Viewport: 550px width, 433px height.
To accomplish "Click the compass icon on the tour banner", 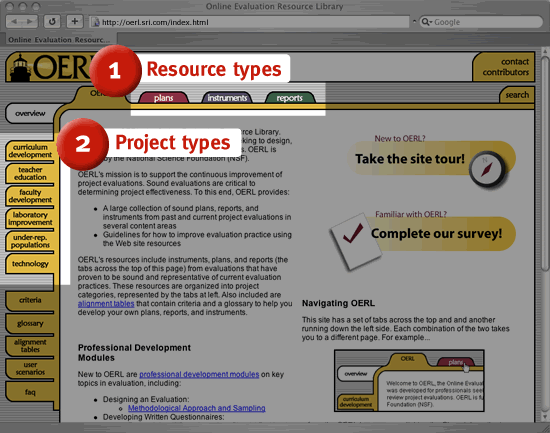I will (487, 169).
